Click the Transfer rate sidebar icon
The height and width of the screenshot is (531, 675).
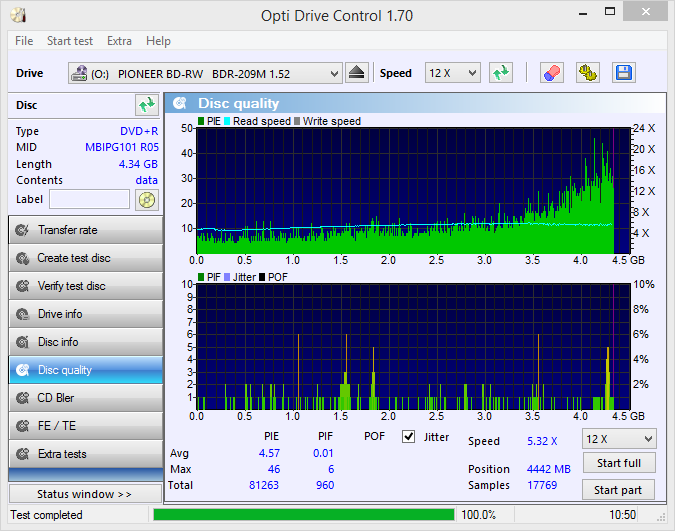(22, 230)
